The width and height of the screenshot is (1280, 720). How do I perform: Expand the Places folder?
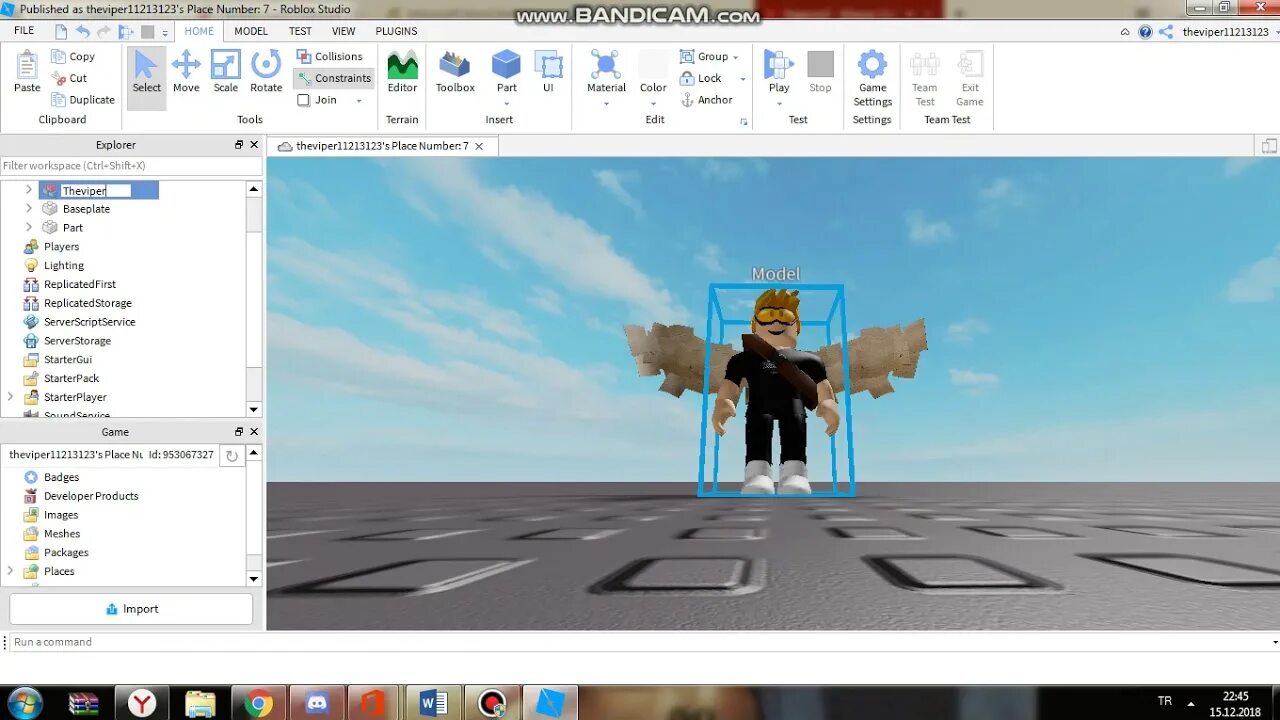click(11, 571)
